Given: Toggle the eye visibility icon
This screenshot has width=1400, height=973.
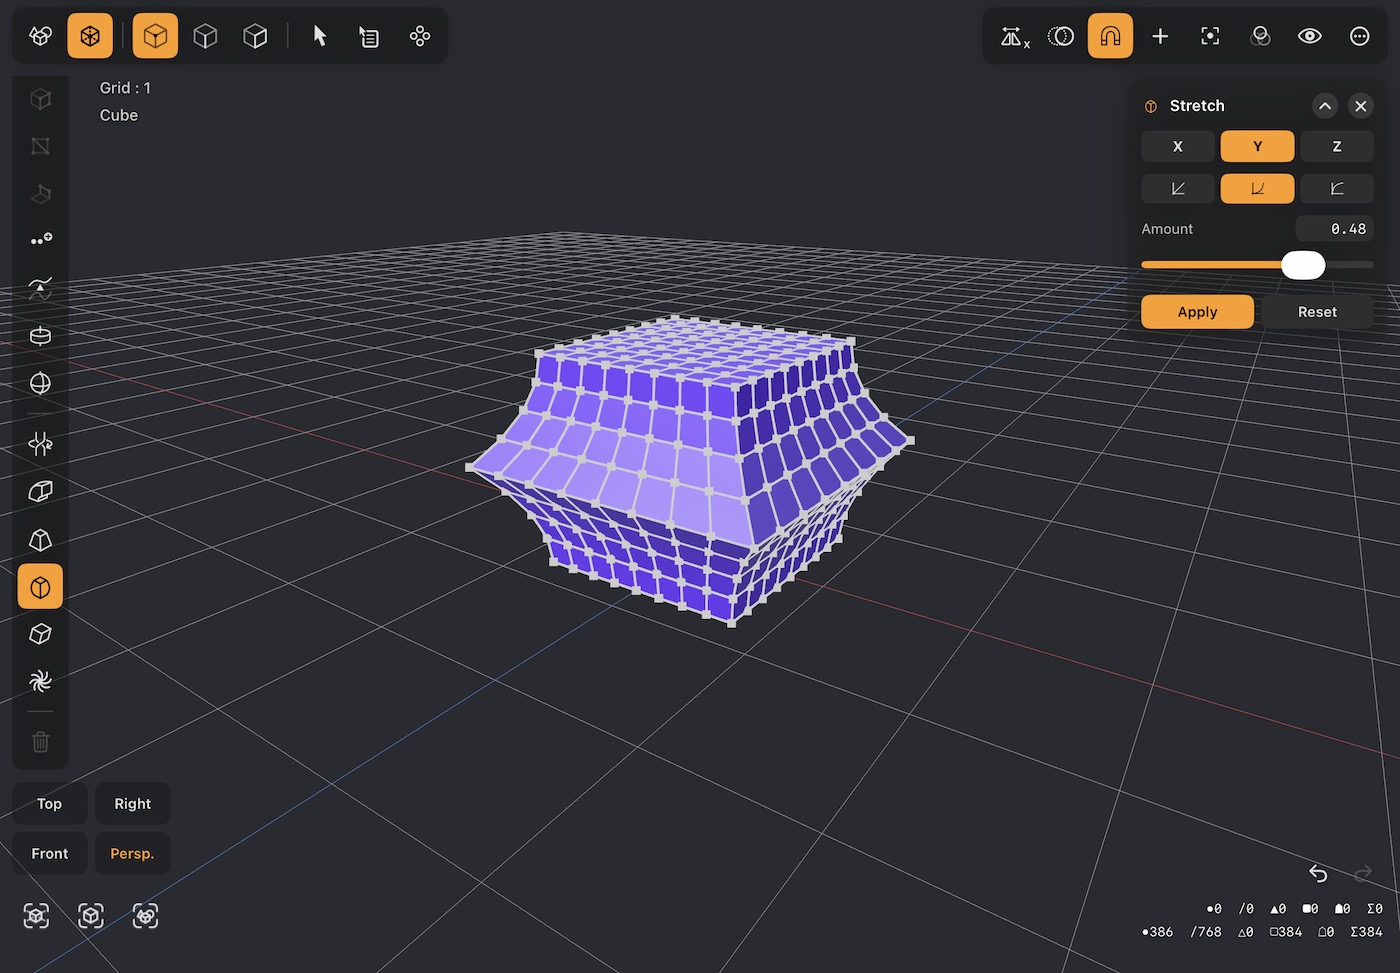Looking at the screenshot, I should click(x=1310, y=36).
